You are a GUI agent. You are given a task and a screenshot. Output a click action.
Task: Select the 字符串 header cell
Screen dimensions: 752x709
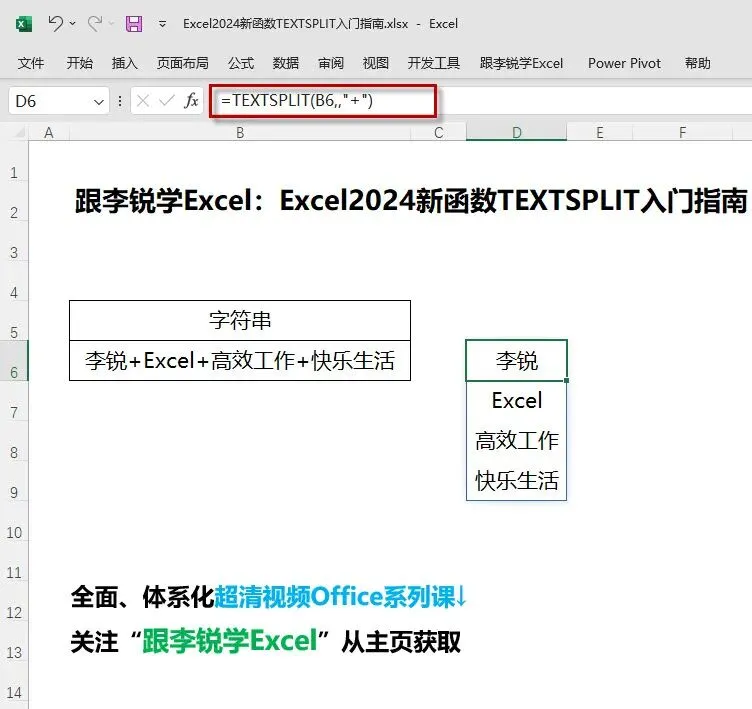point(240,320)
